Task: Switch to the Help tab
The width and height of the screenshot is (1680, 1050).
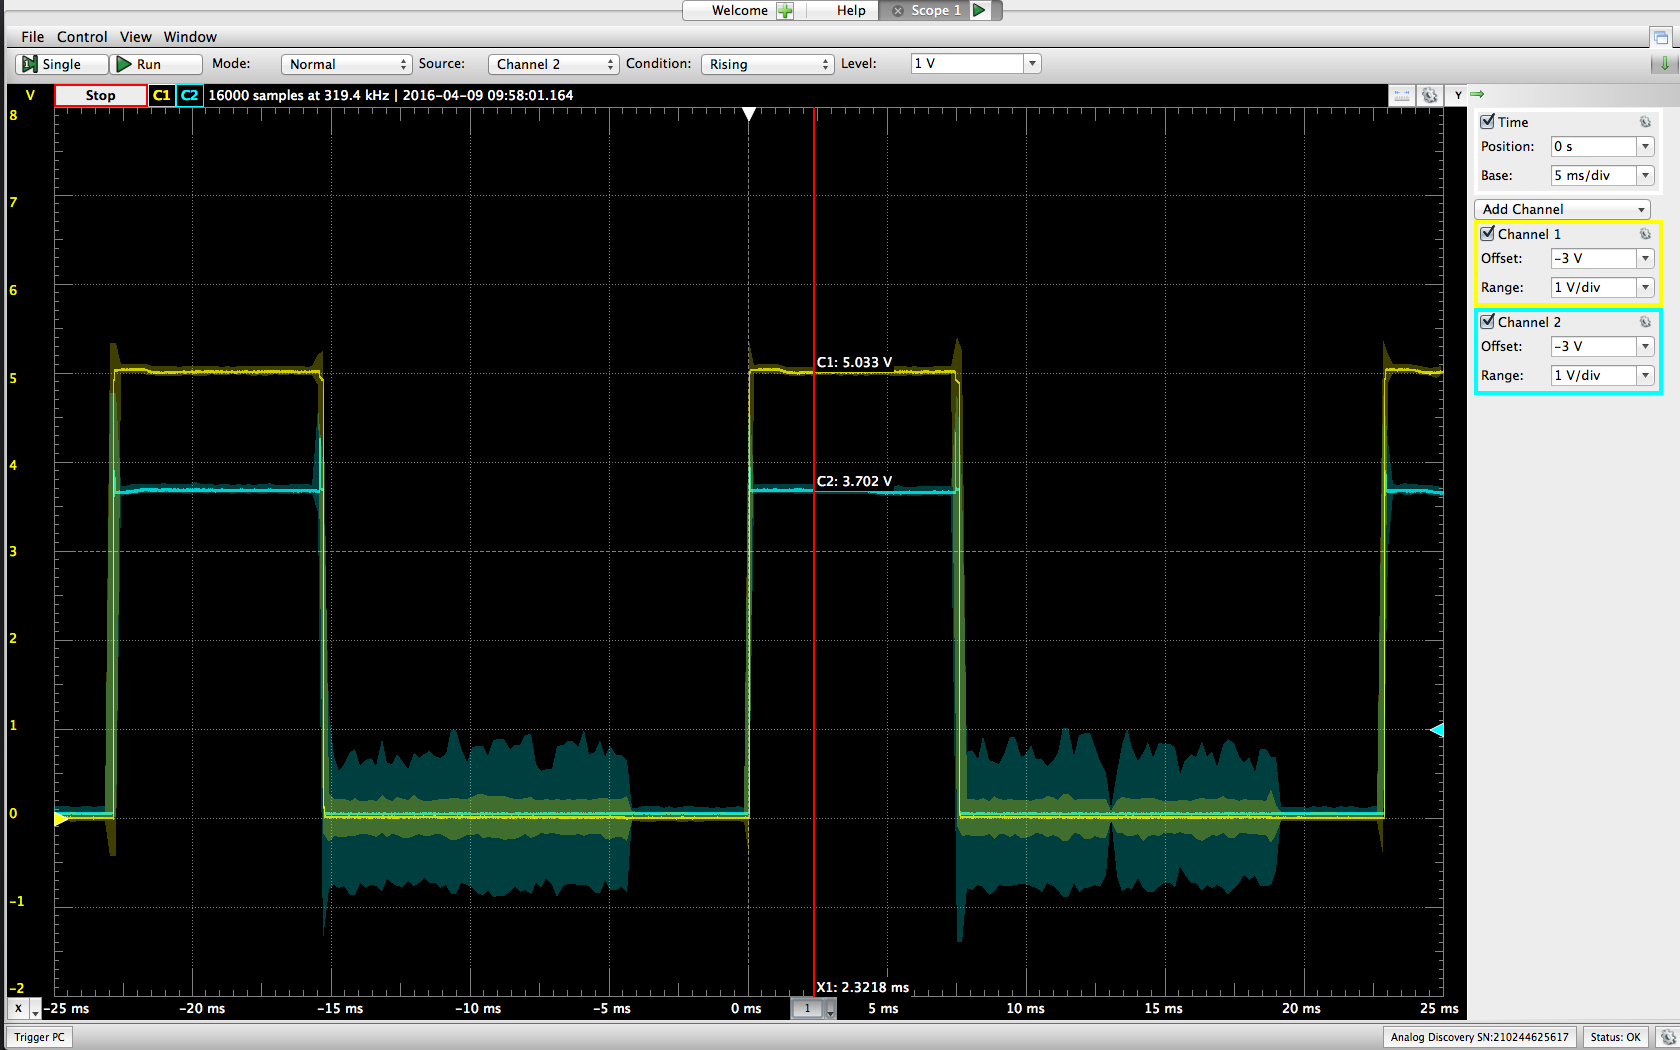Action: (x=851, y=11)
